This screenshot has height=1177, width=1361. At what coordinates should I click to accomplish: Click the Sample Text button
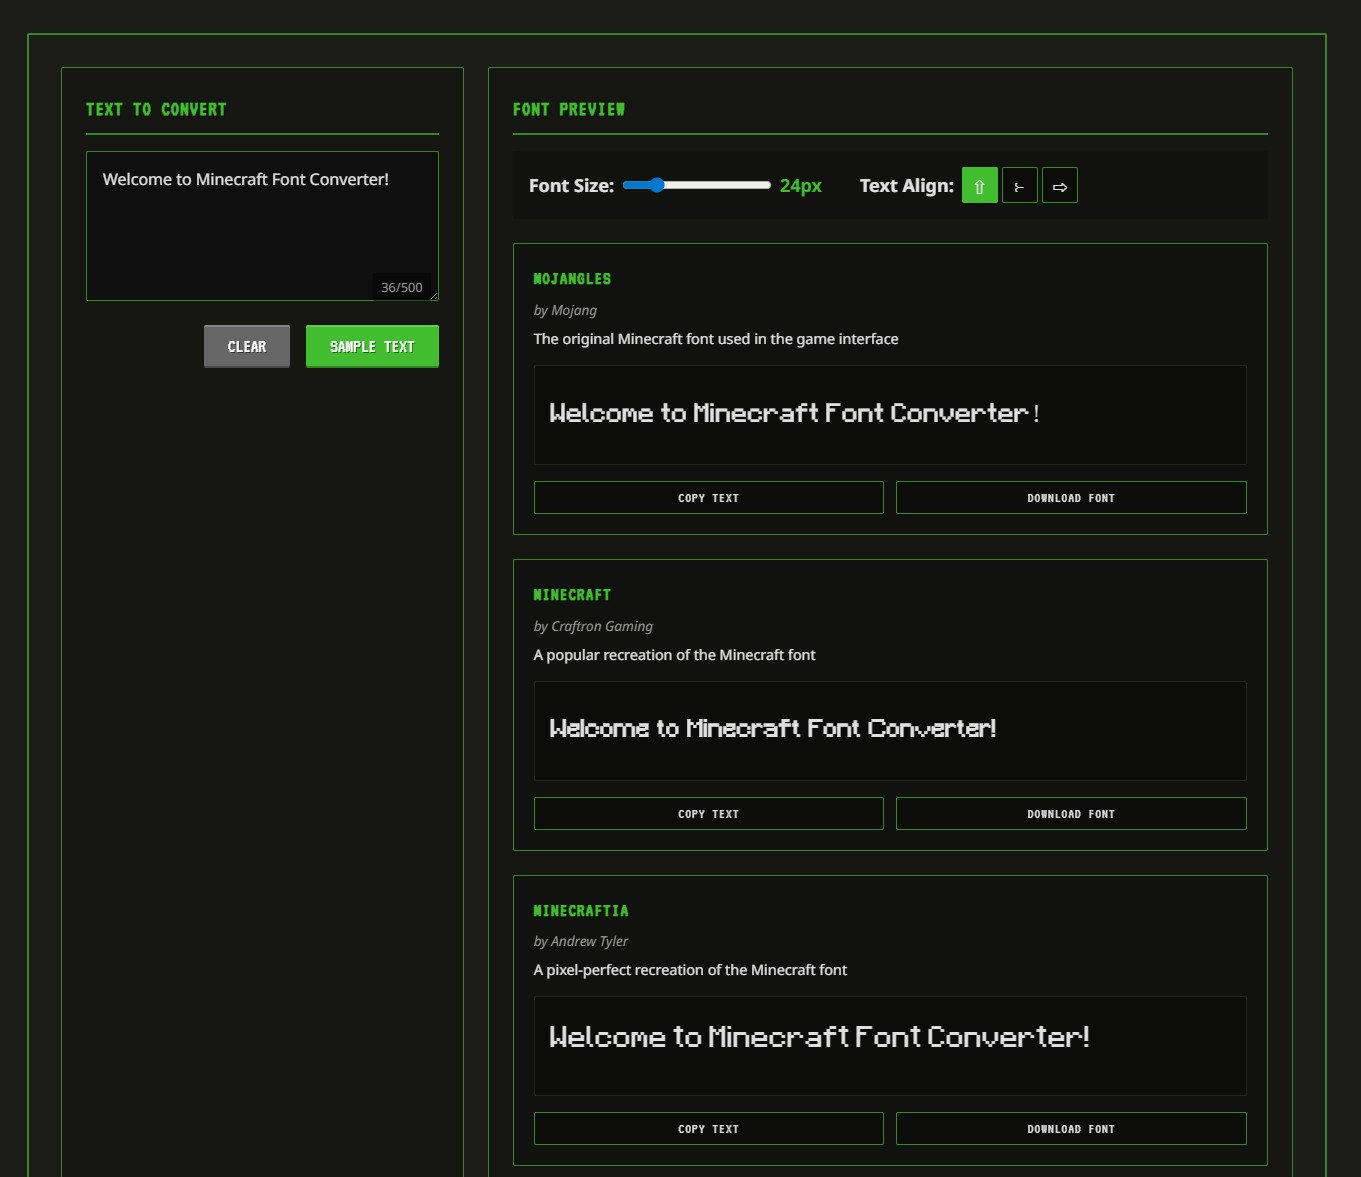(372, 346)
